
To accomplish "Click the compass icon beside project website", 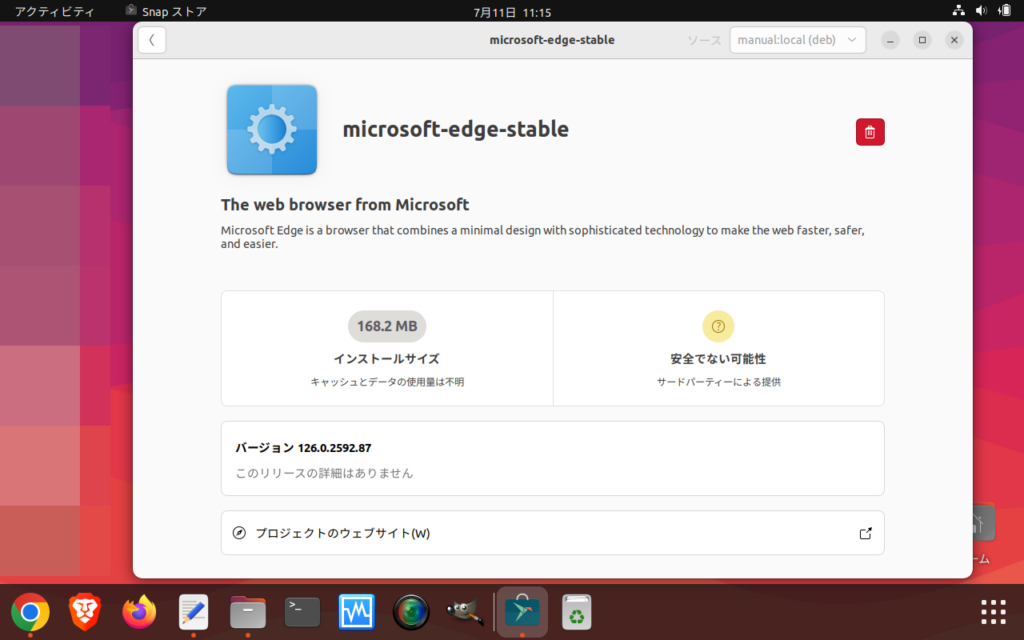I will (240, 533).
